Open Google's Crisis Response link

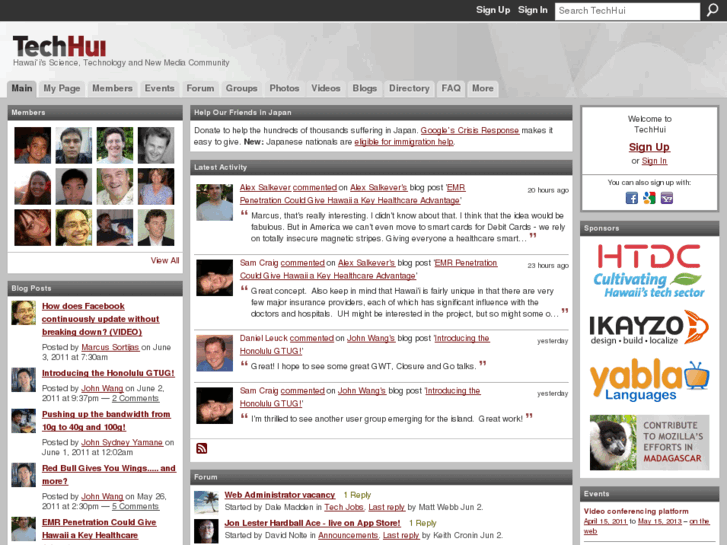(x=470, y=130)
